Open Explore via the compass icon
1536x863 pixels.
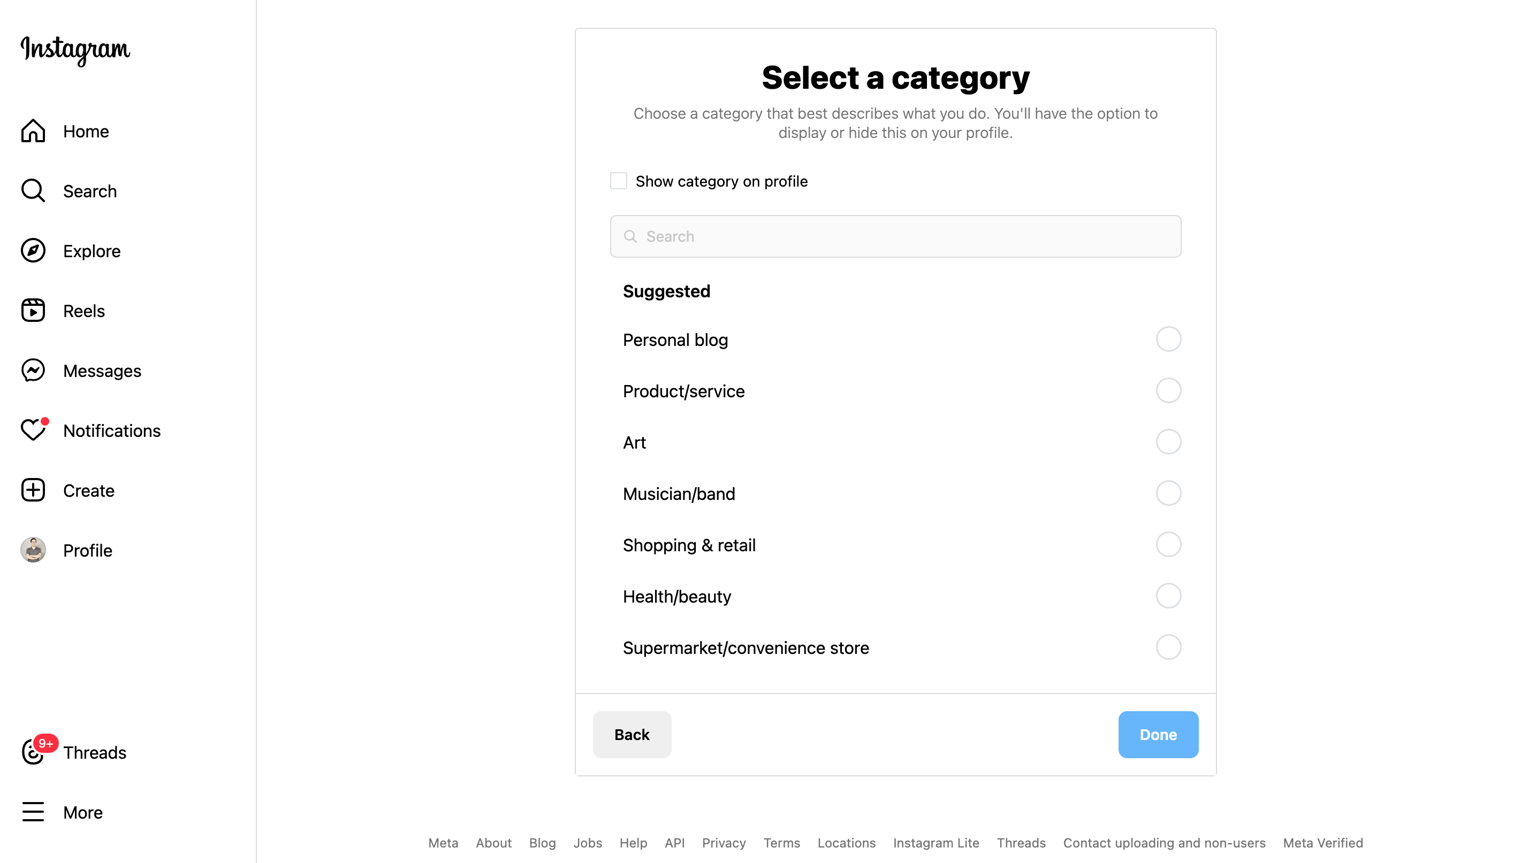(x=33, y=251)
